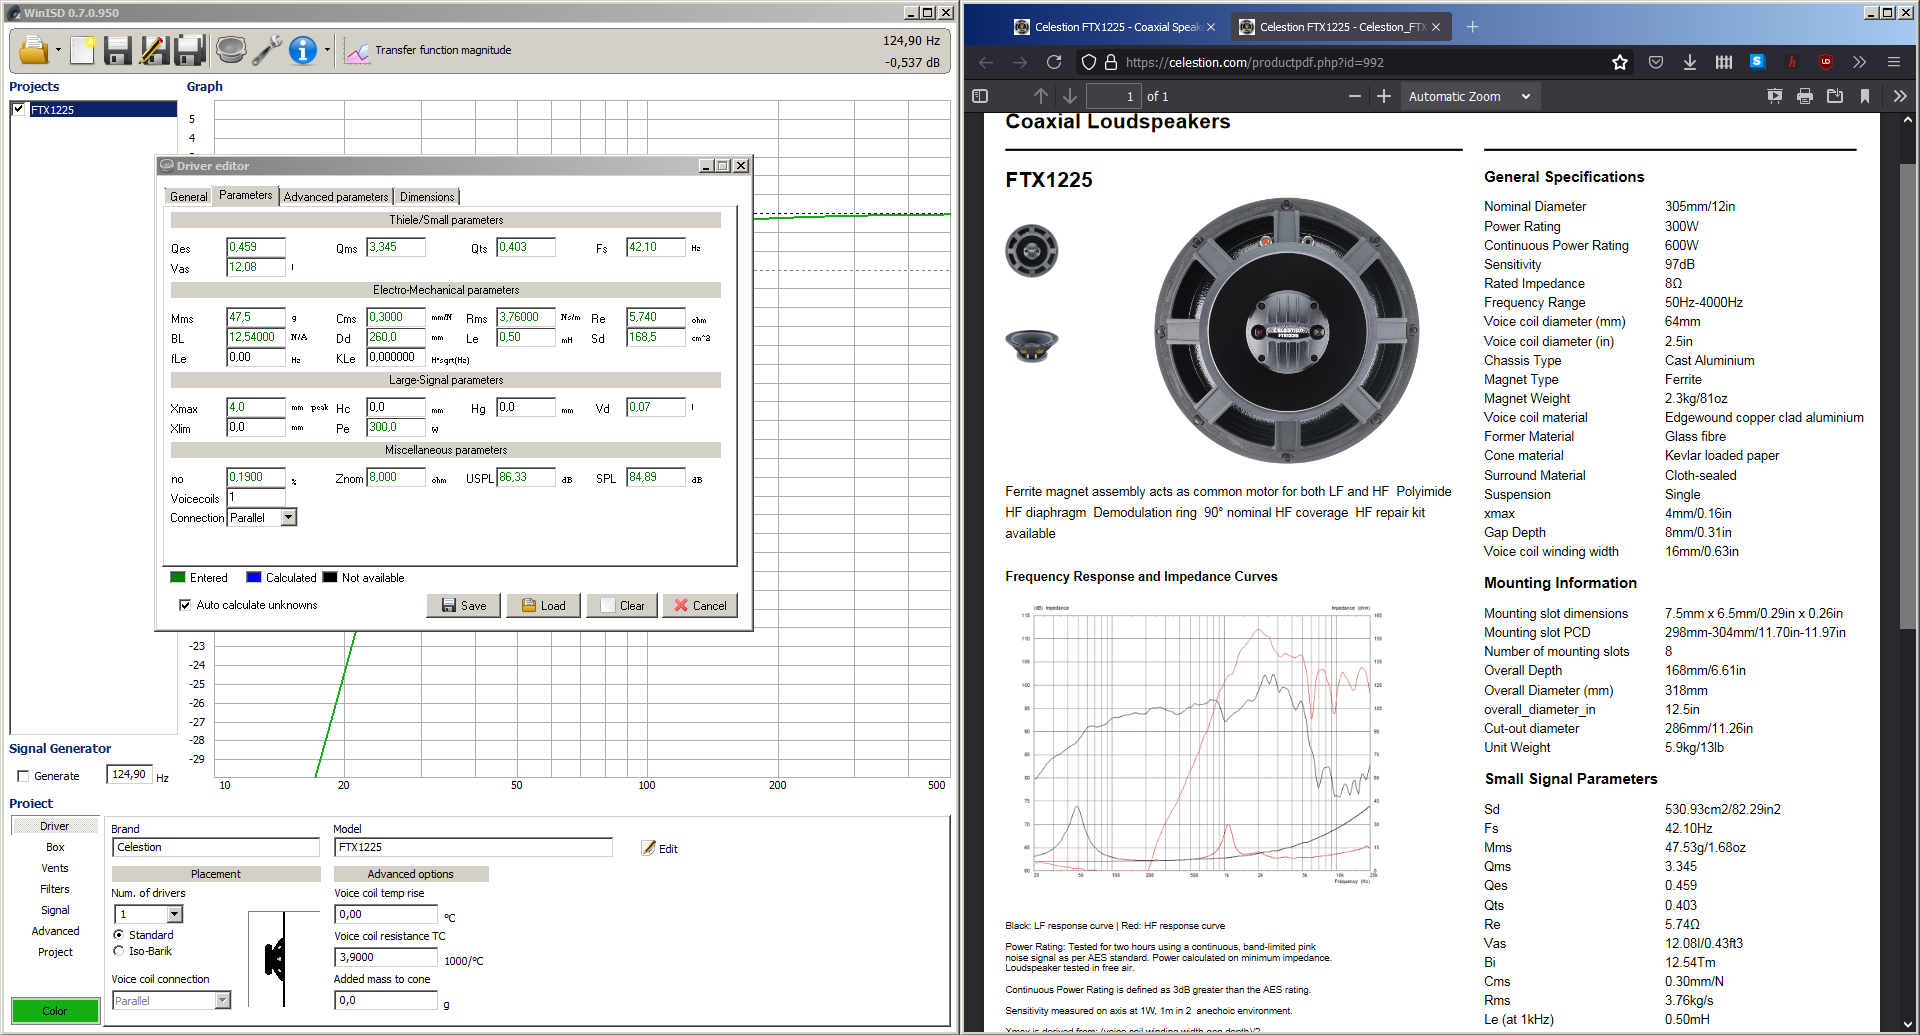This screenshot has width=1920, height=1035.
Task: Open the Connection Parallel dropdown
Action: pyautogui.click(x=289, y=517)
